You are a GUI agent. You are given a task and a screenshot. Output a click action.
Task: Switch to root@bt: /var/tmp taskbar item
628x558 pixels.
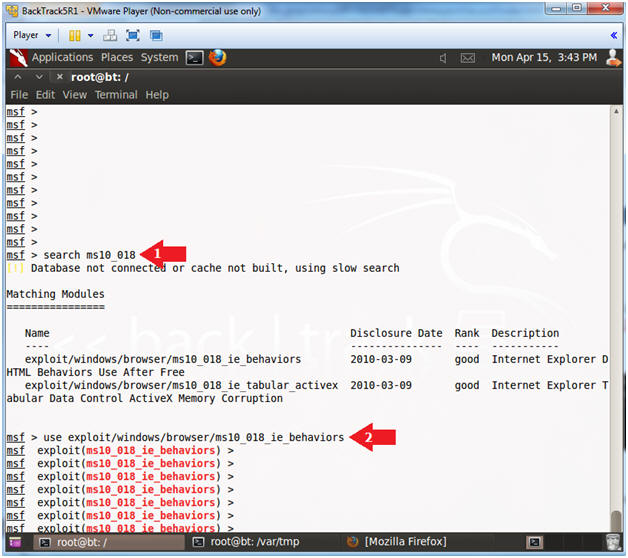point(246,542)
